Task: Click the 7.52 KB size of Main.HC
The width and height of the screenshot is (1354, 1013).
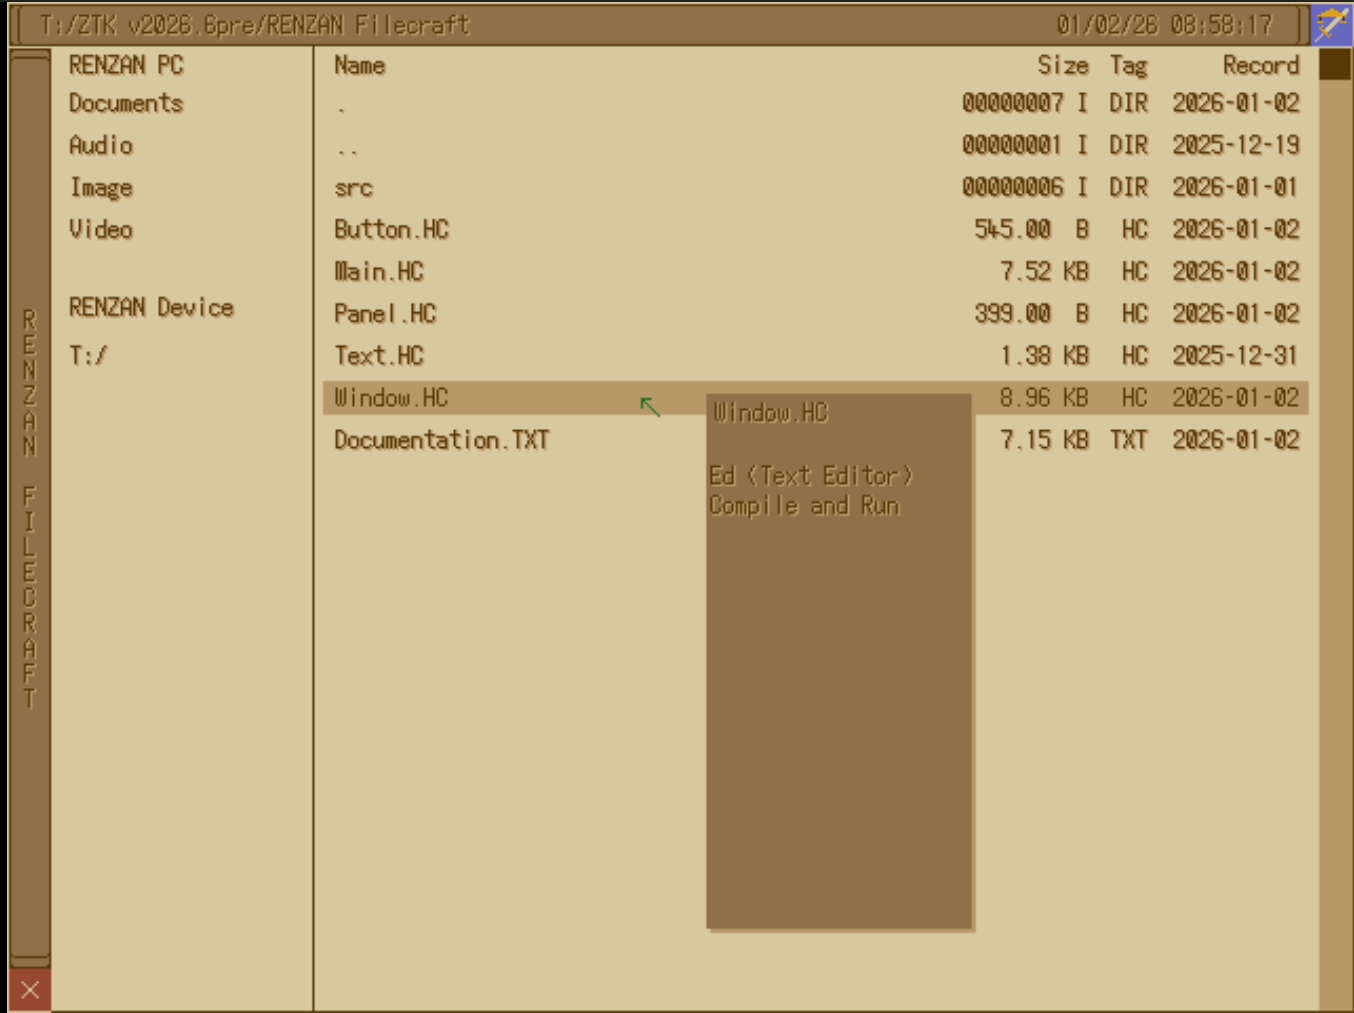Action: click(x=1044, y=271)
